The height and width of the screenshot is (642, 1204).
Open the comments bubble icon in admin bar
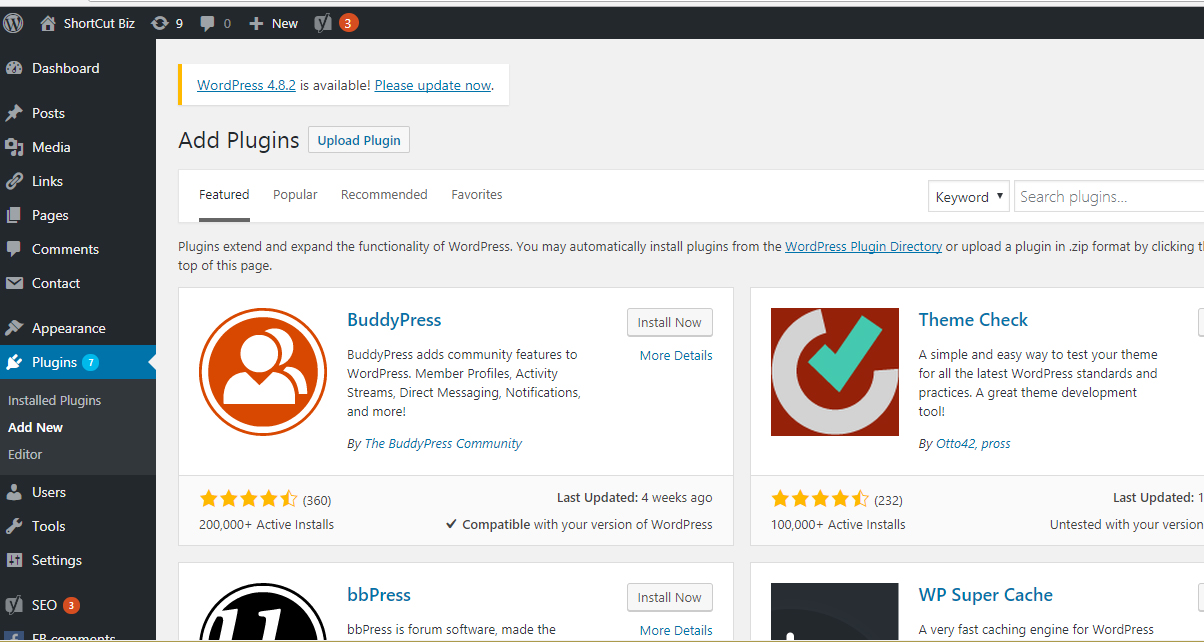click(x=207, y=22)
